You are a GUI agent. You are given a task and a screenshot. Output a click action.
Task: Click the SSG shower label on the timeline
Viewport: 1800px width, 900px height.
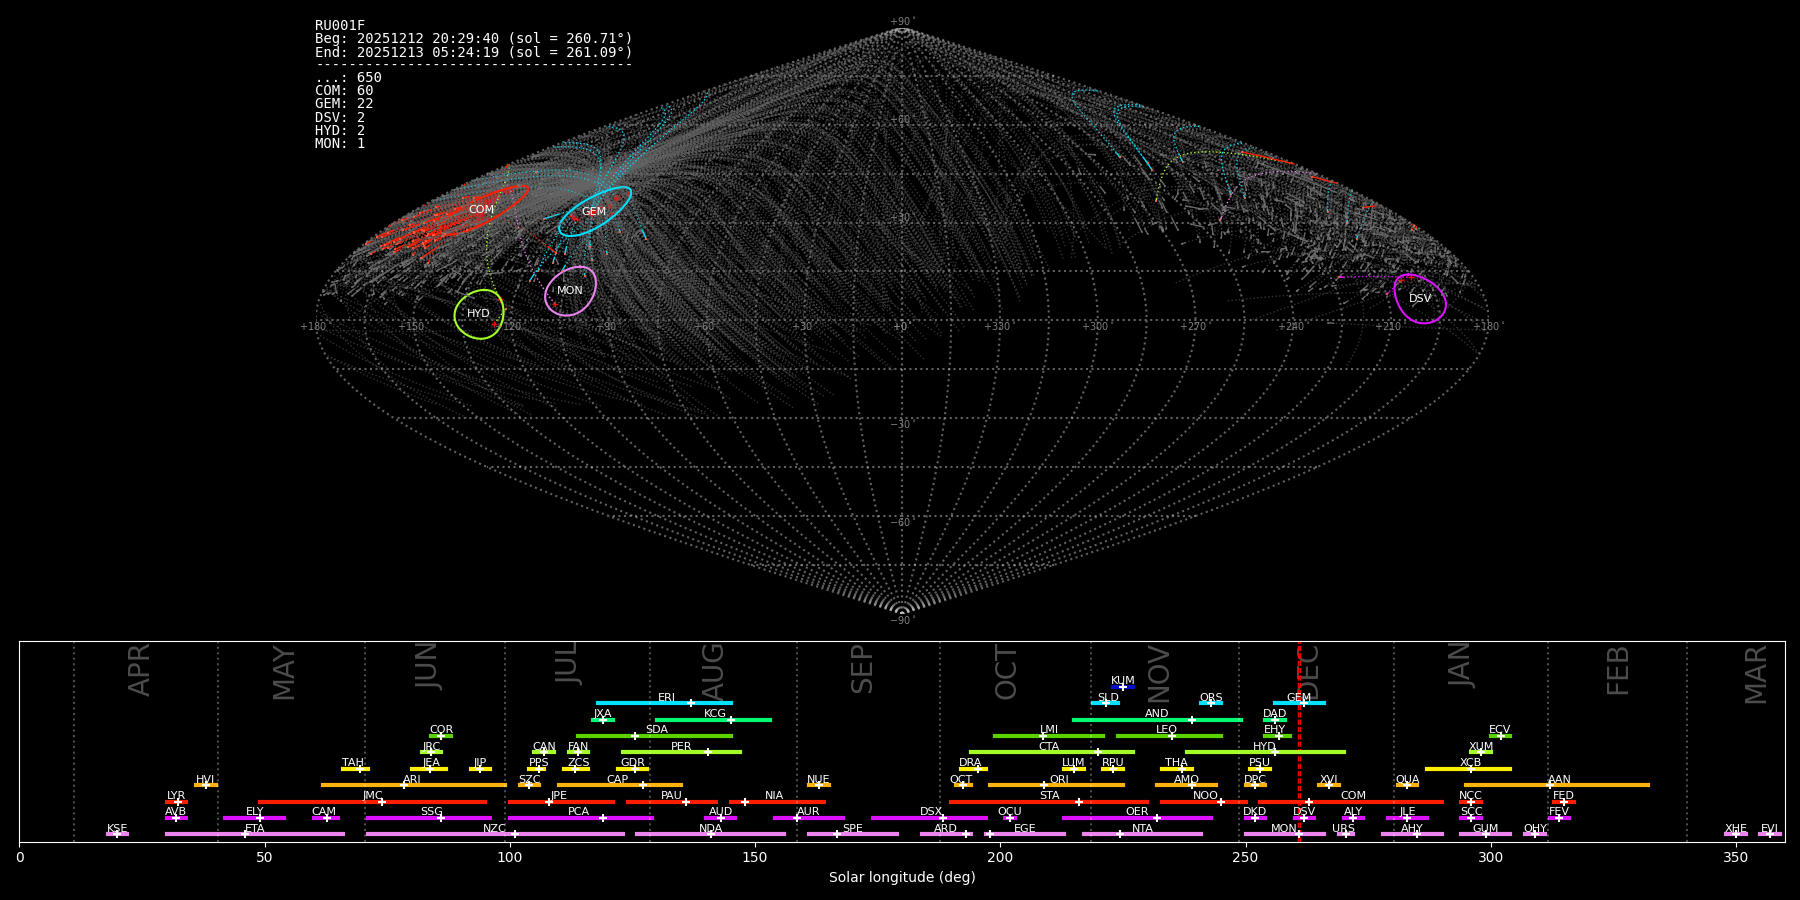431,812
